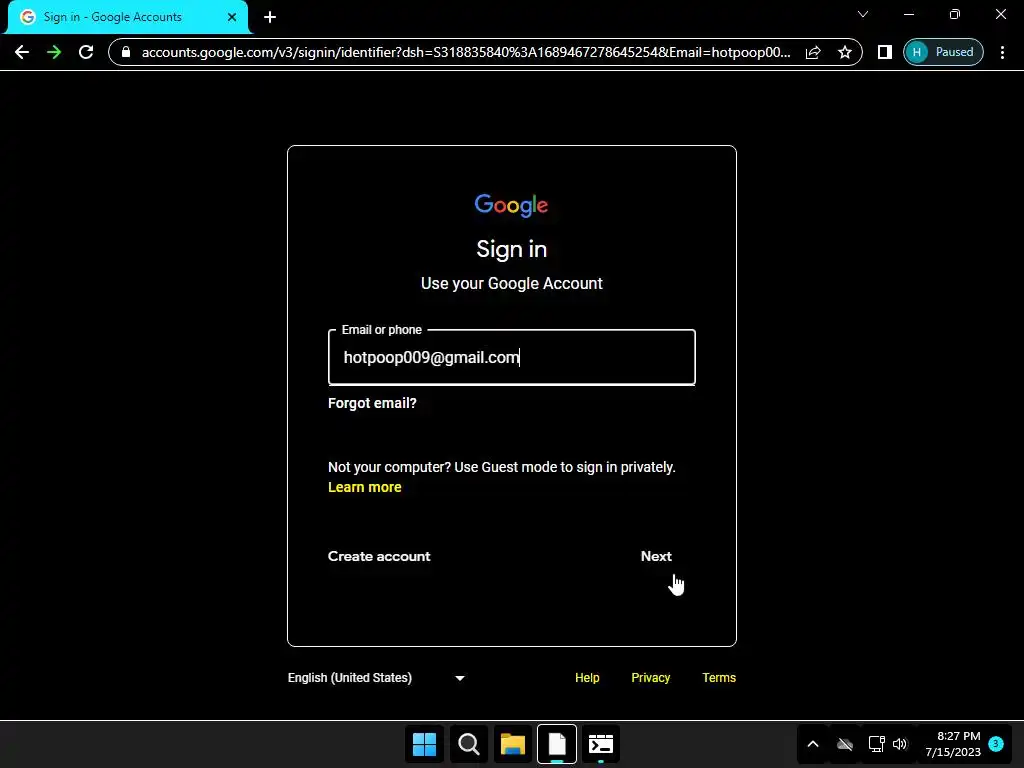Open the Help link
Viewport: 1024px width, 768px height.
pos(587,678)
